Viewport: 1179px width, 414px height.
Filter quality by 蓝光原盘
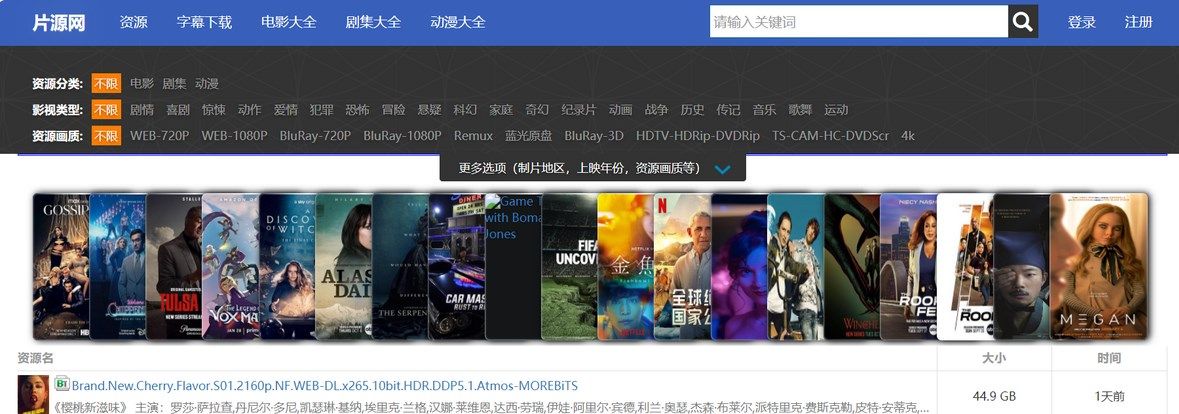(529, 136)
